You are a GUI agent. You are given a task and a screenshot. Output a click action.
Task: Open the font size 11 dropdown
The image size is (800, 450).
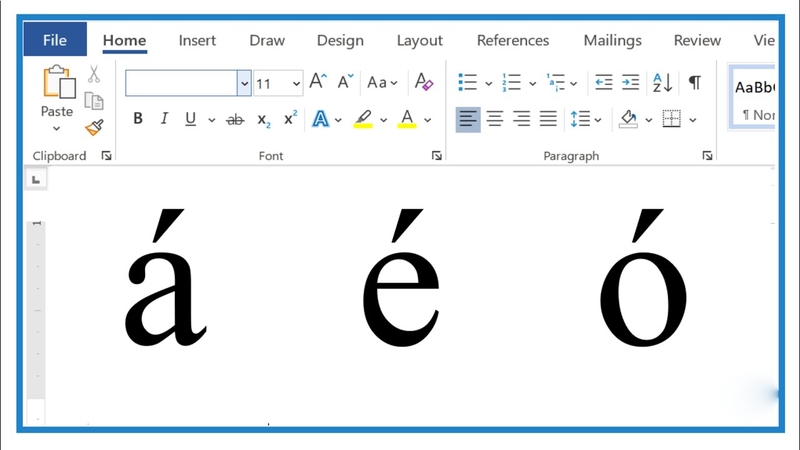click(296, 84)
